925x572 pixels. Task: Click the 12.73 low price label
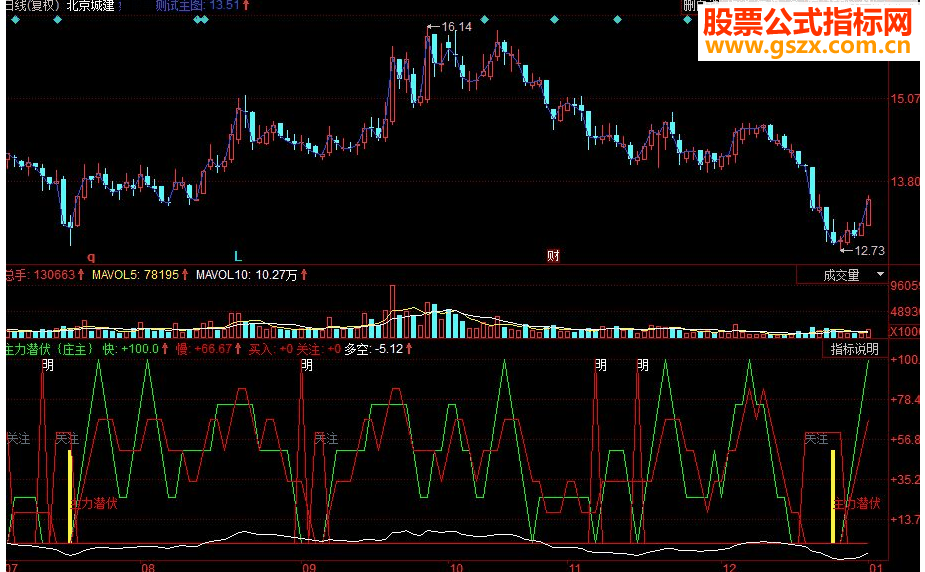(869, 251)
